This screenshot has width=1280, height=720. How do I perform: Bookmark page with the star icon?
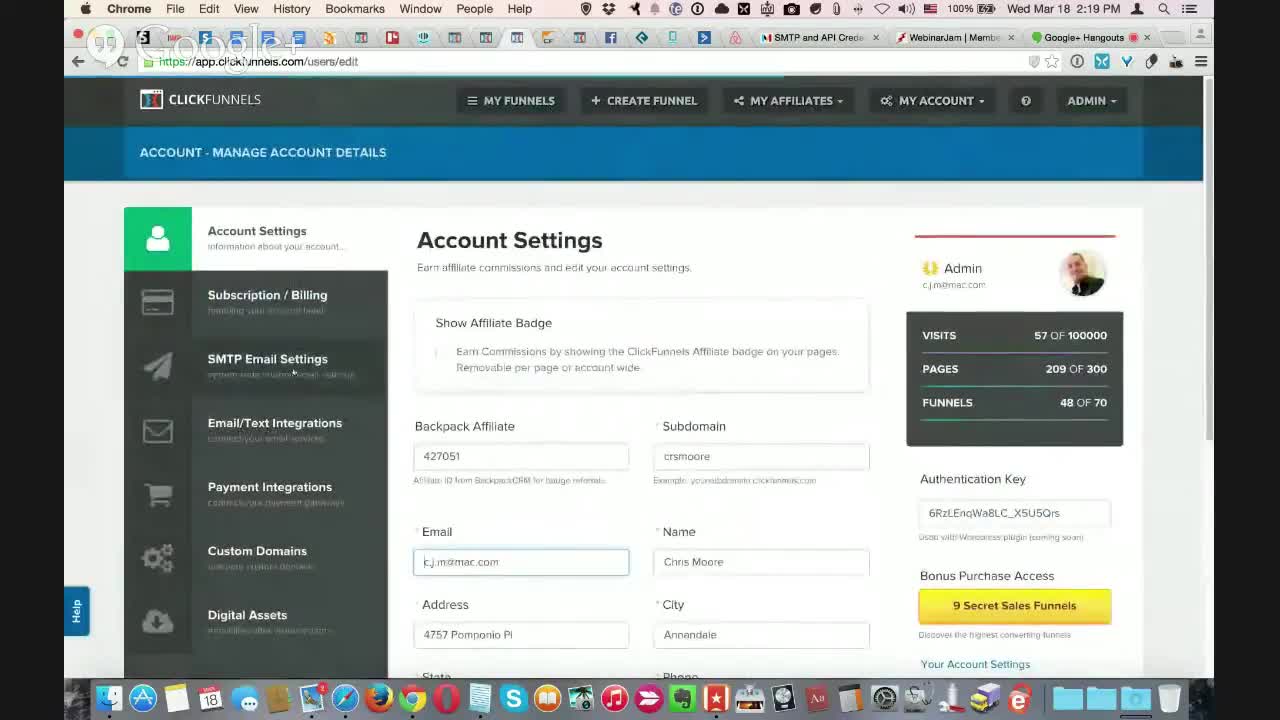[1052, 61]
